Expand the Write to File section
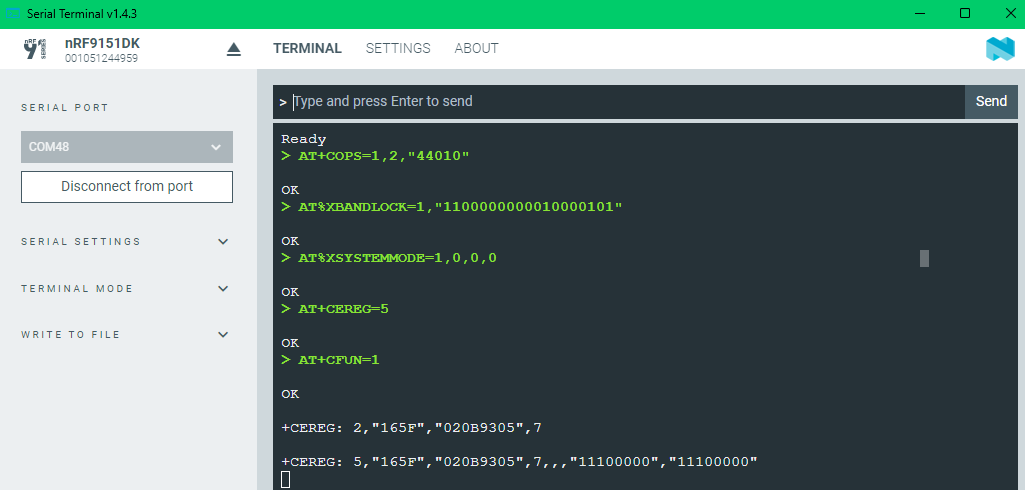 [x=126, y=335]
